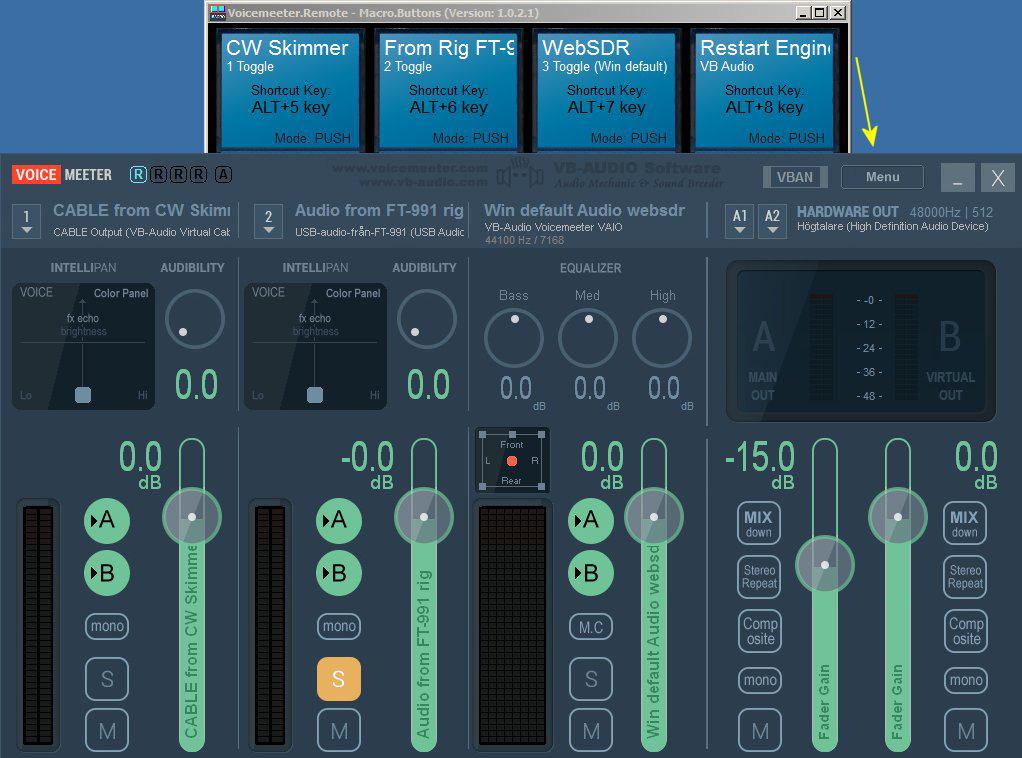1022x758 pixels.
Task: Trigger the CW Skimmer macro button
Action: (x=290, y=90)
